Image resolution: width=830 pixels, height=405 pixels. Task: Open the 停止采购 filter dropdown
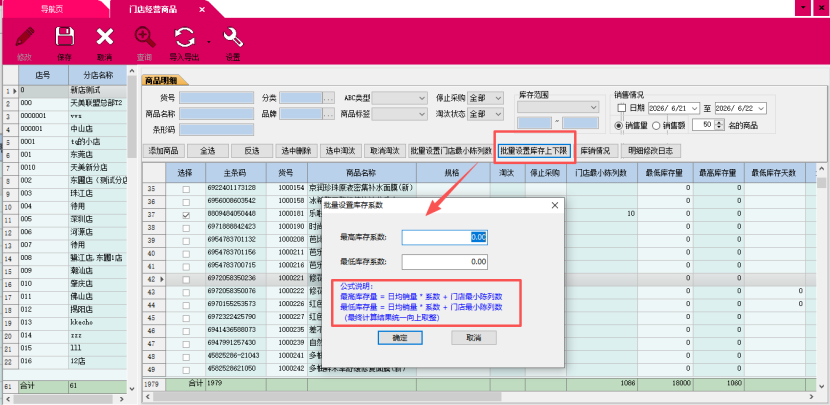click(498, 98)
